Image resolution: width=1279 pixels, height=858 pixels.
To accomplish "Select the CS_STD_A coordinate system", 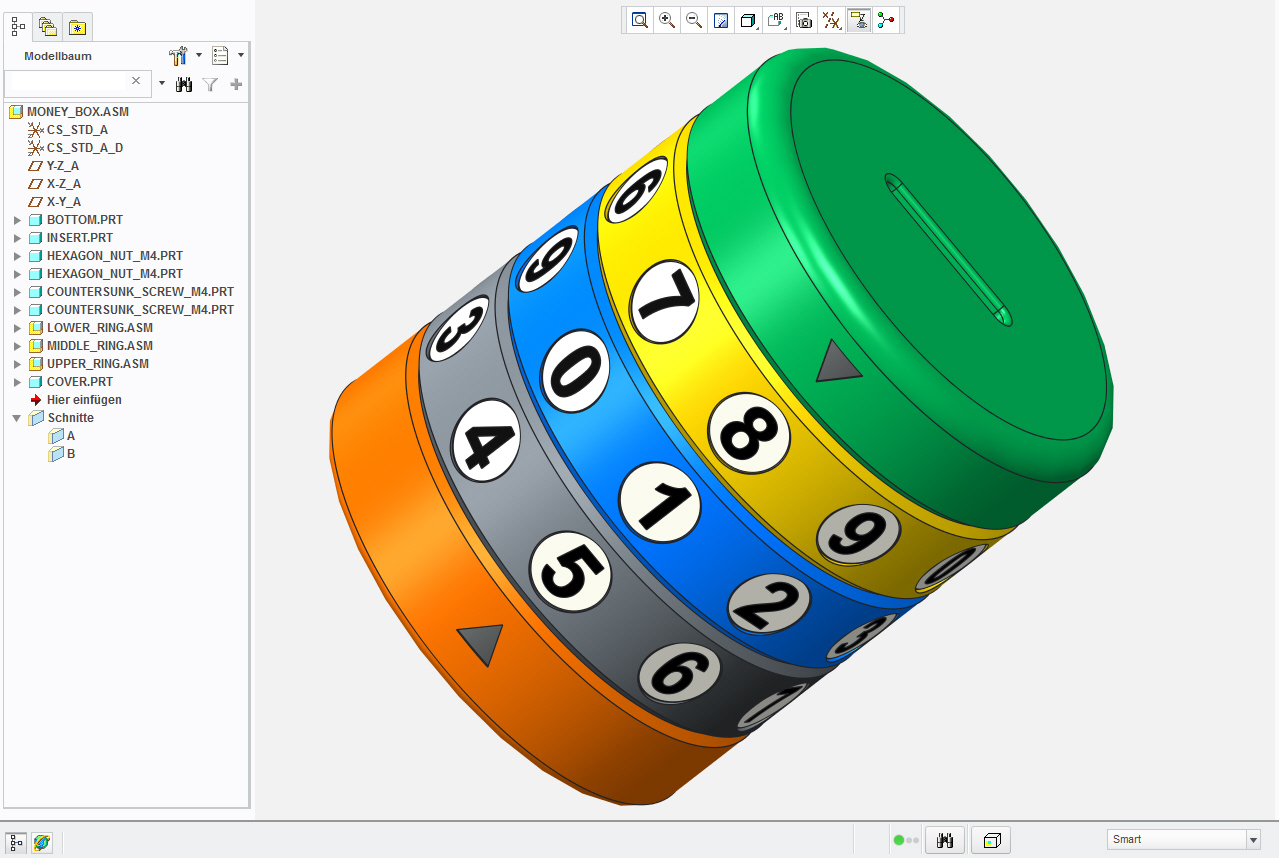I will pos(77,130).
